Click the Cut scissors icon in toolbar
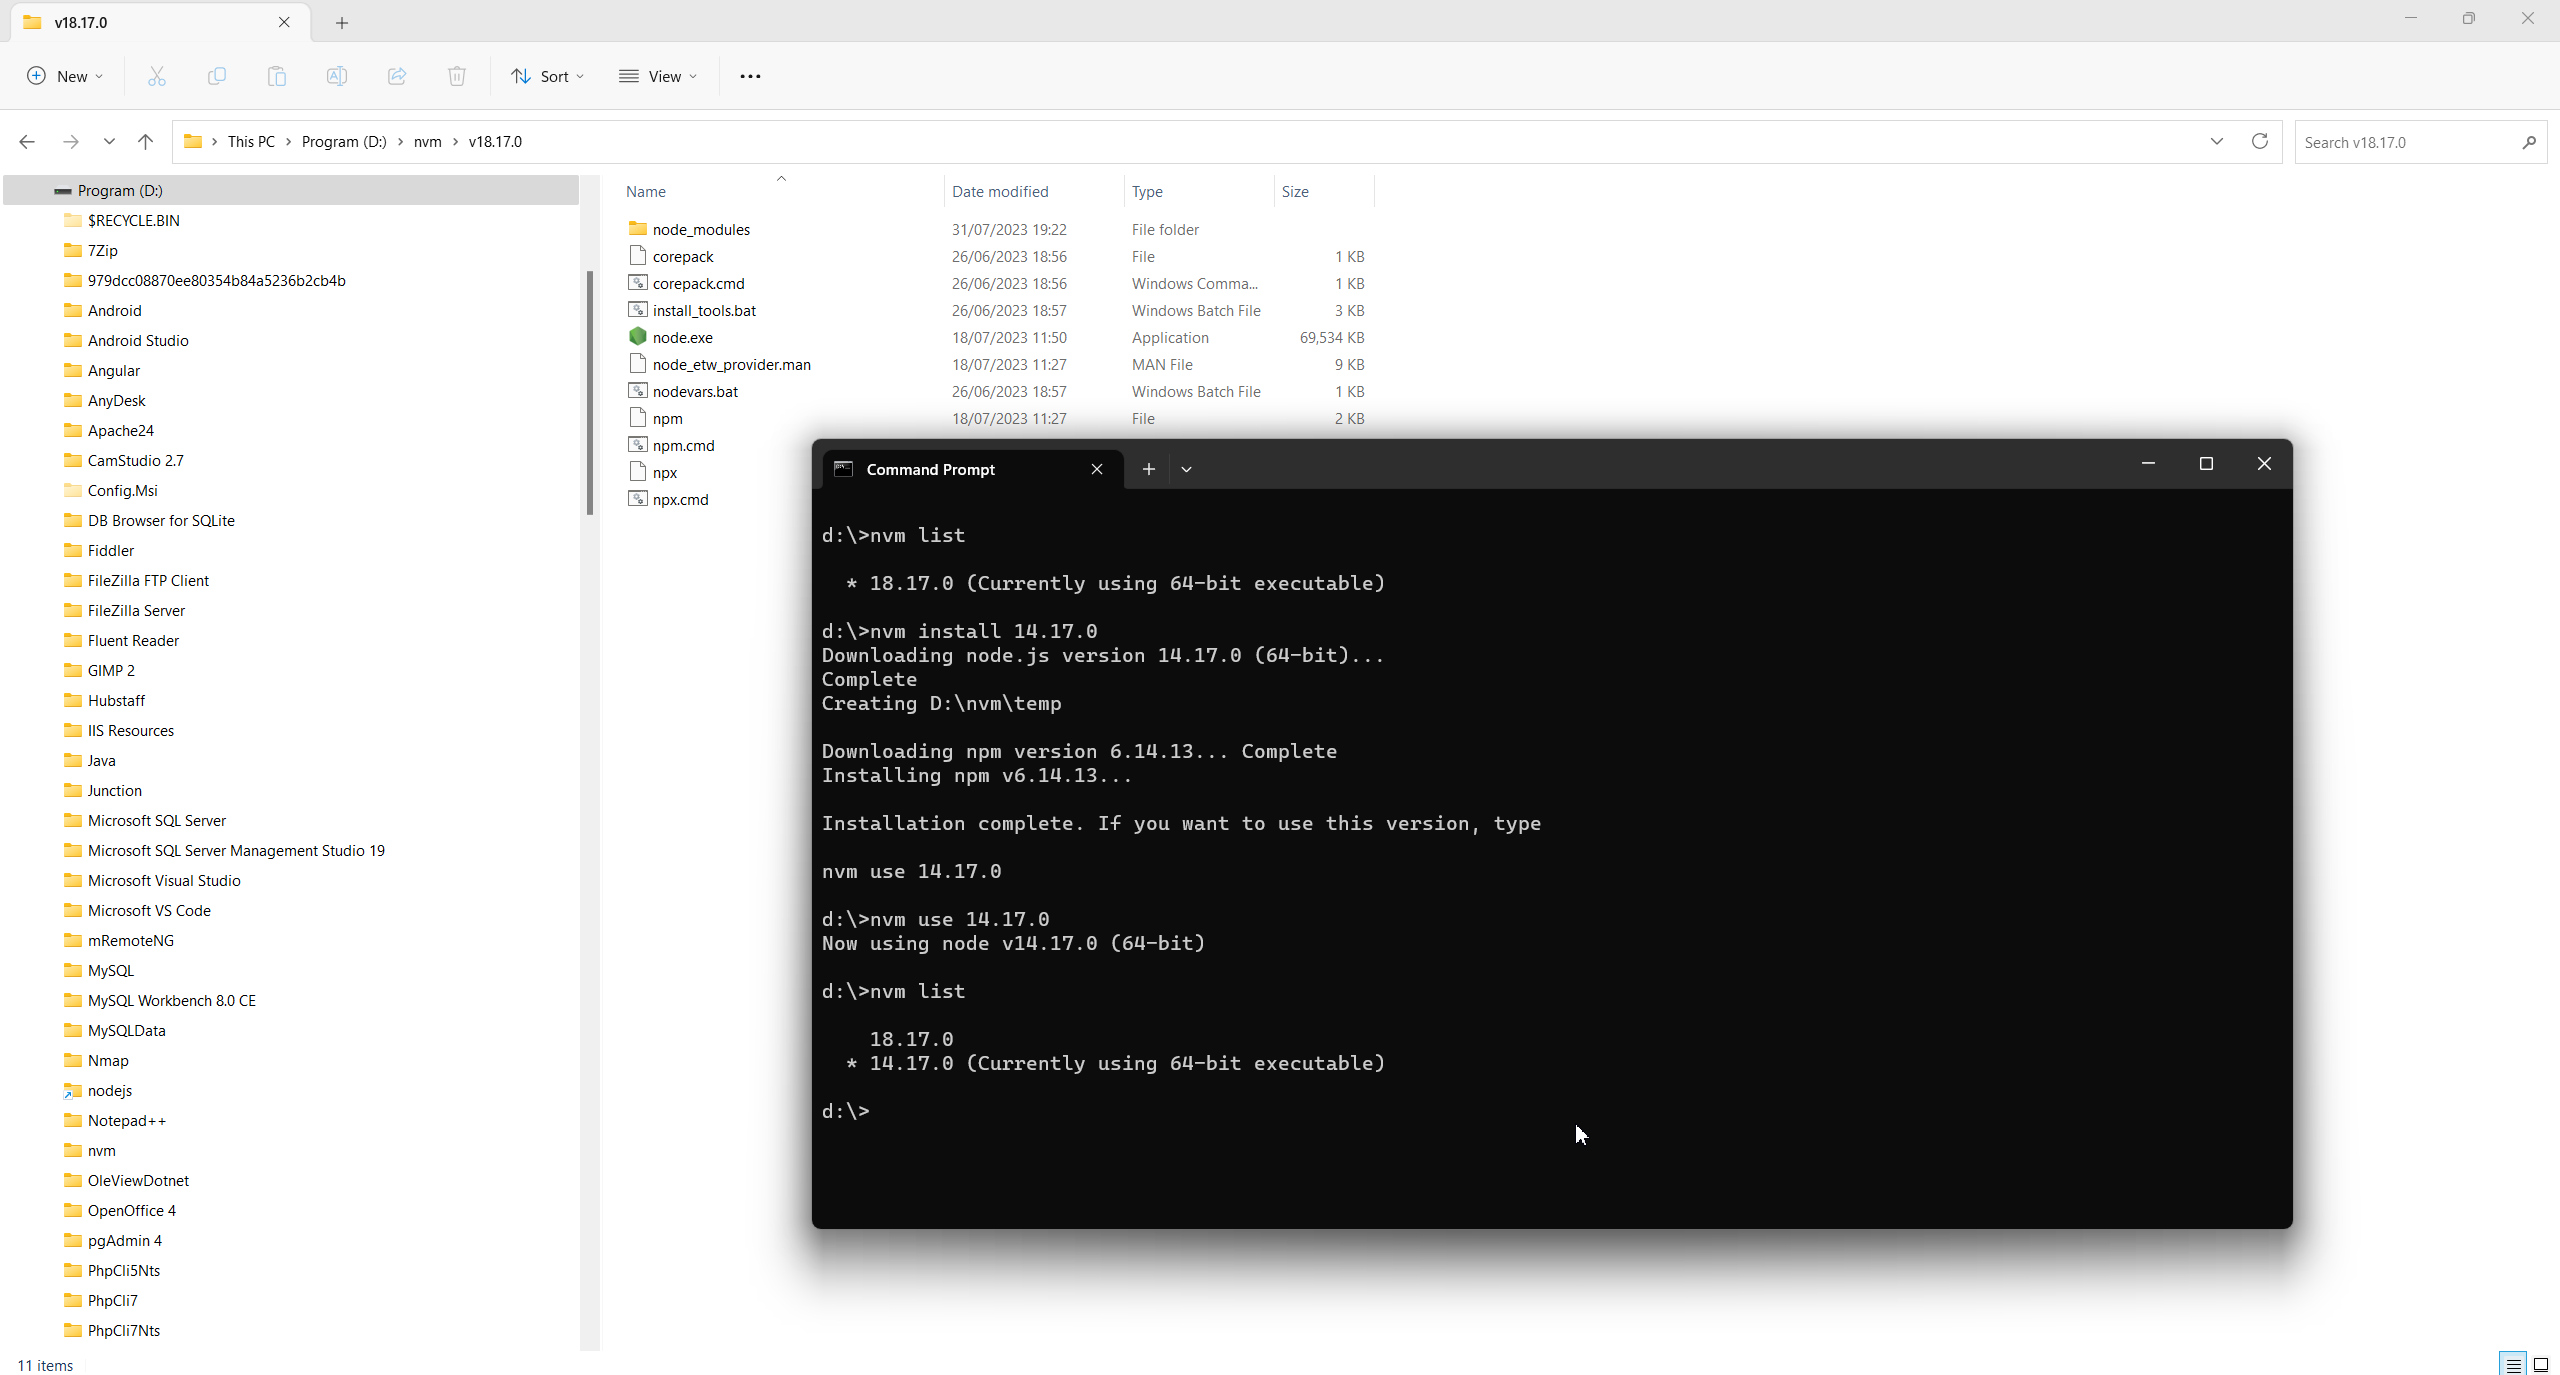This screenshot has width=2560, height=1375. tap(157, 76)
